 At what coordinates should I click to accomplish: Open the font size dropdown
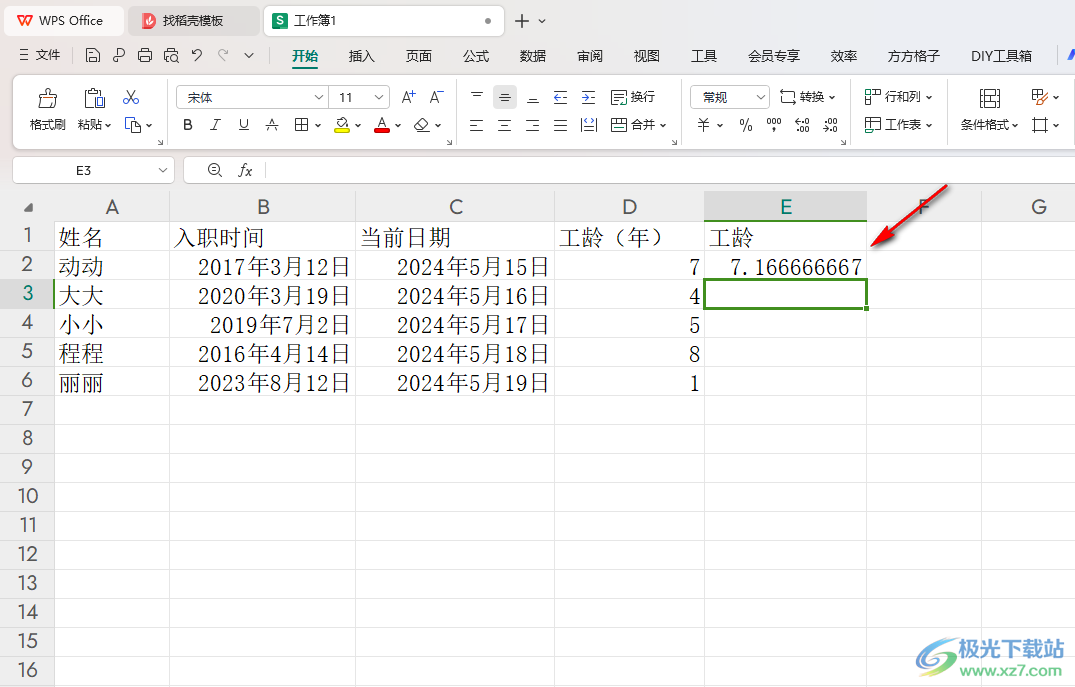[378, 97]
